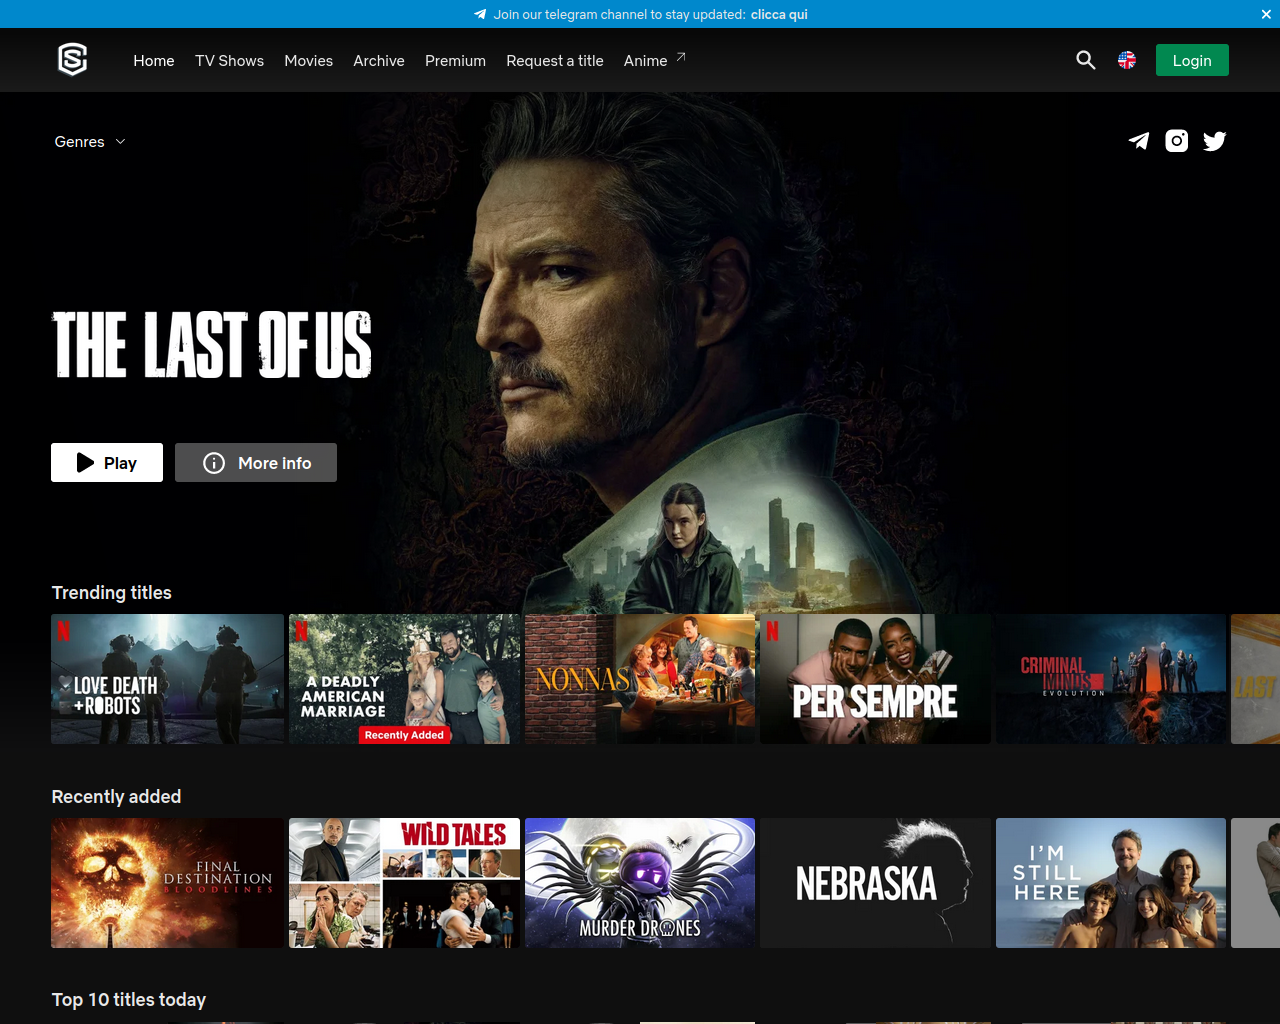Play The Last of Us

(x=107, y=463)
